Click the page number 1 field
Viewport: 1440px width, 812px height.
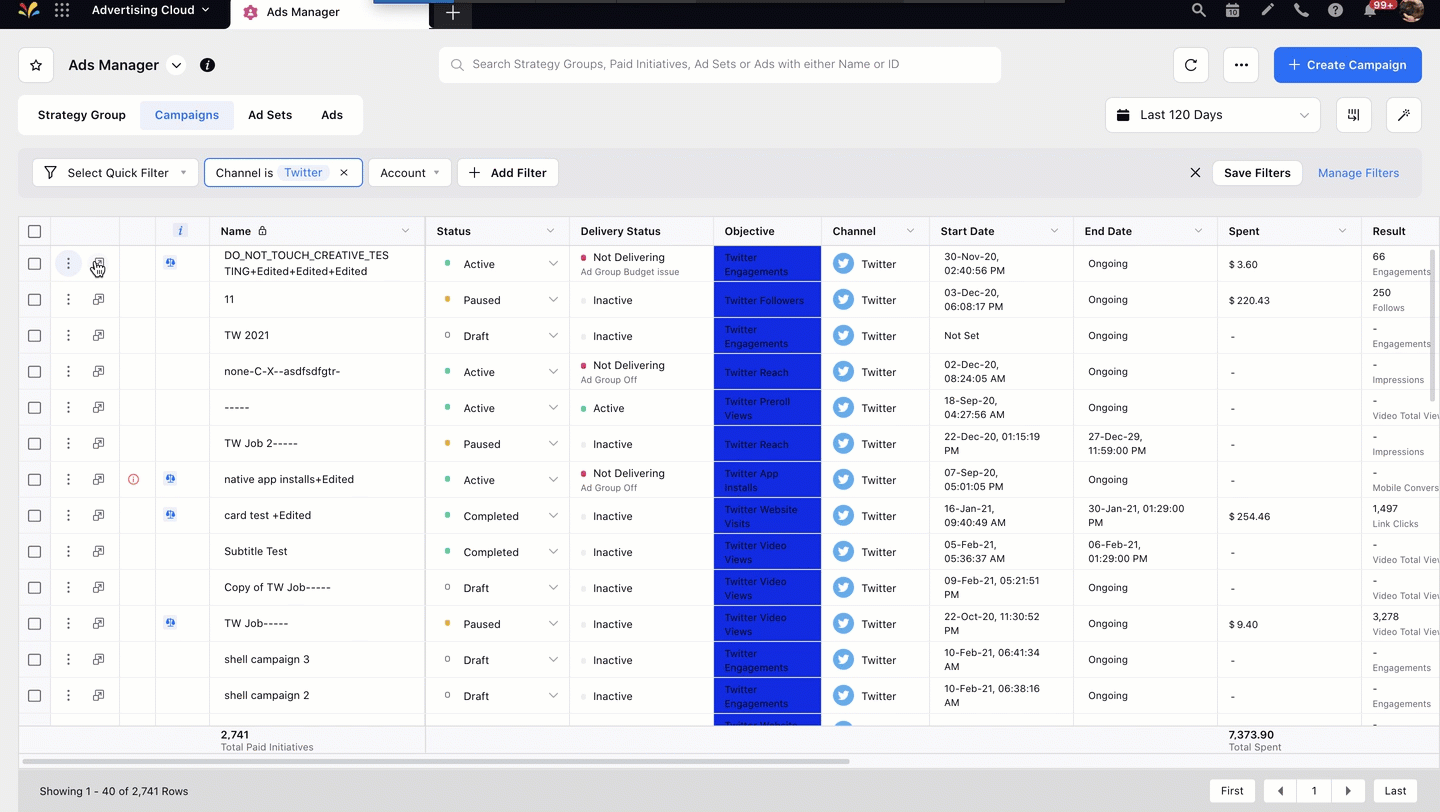(x=1314, y=791)
